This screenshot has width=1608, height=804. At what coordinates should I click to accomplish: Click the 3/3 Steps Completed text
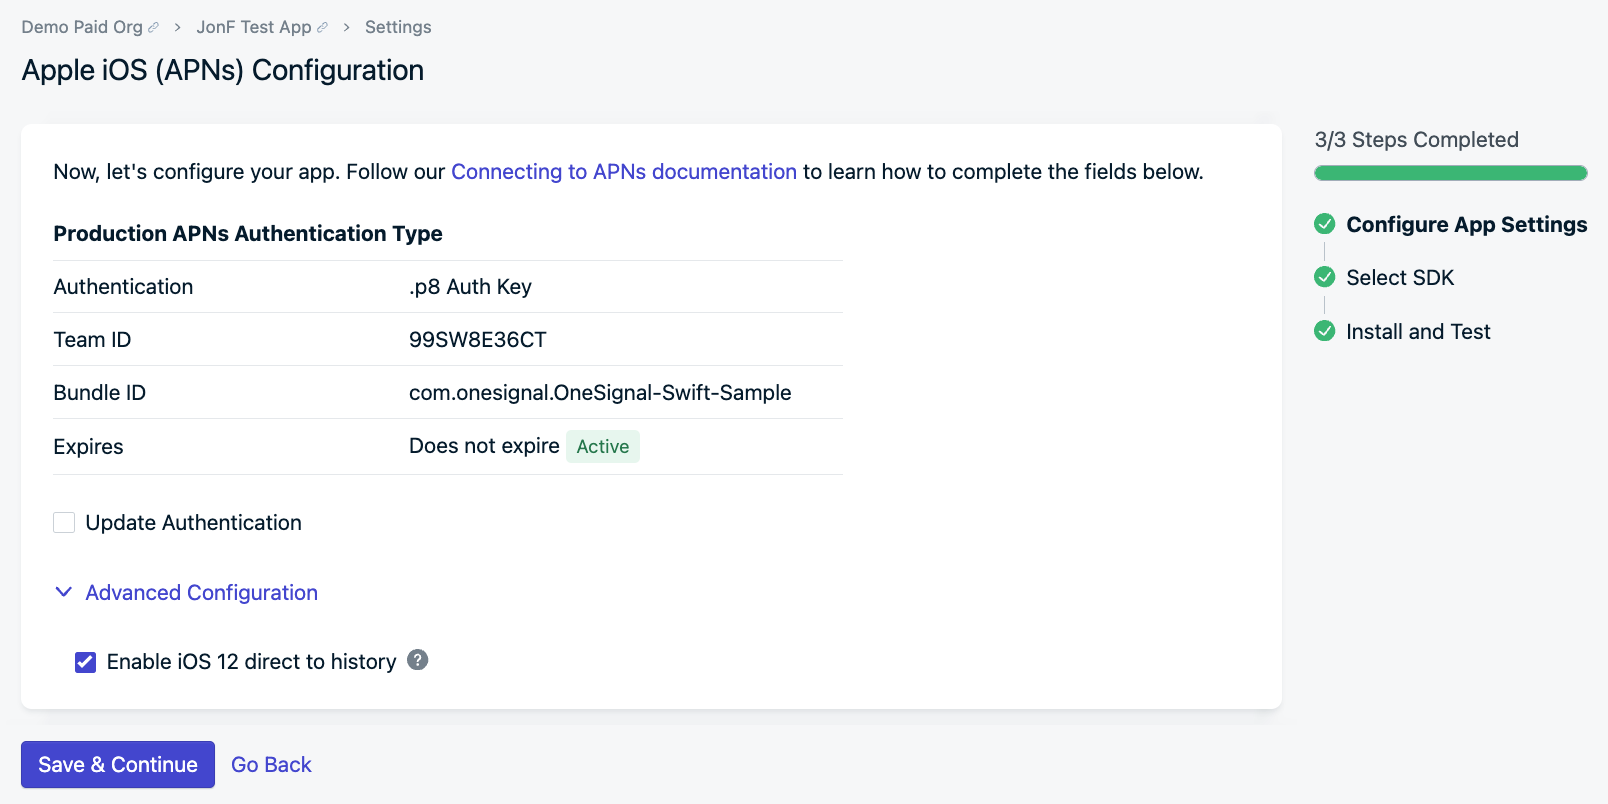tap(1417, 139)
